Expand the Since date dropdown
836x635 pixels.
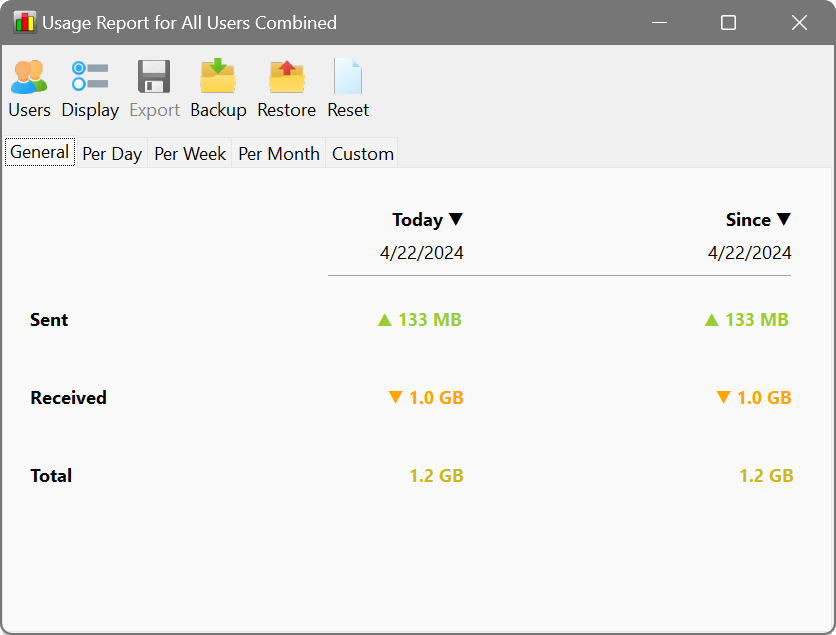[758, 220]
